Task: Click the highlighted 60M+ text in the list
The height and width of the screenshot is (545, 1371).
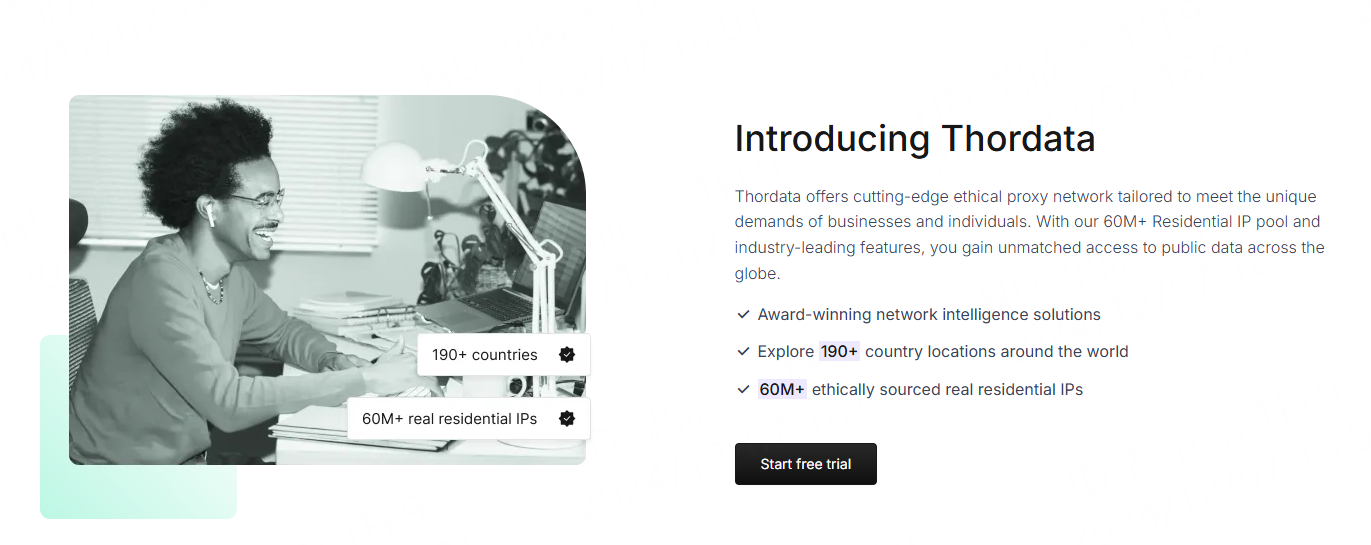Action: coord(782,389)
